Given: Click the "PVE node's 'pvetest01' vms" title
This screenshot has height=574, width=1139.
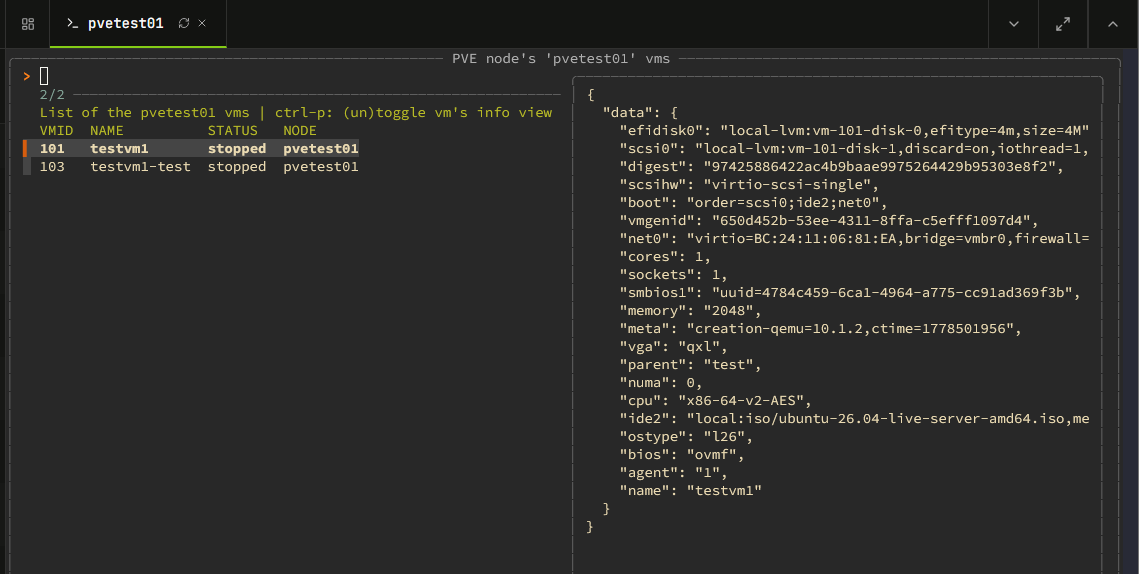Looking at the screenshot, I should click(x=561, y=58).
